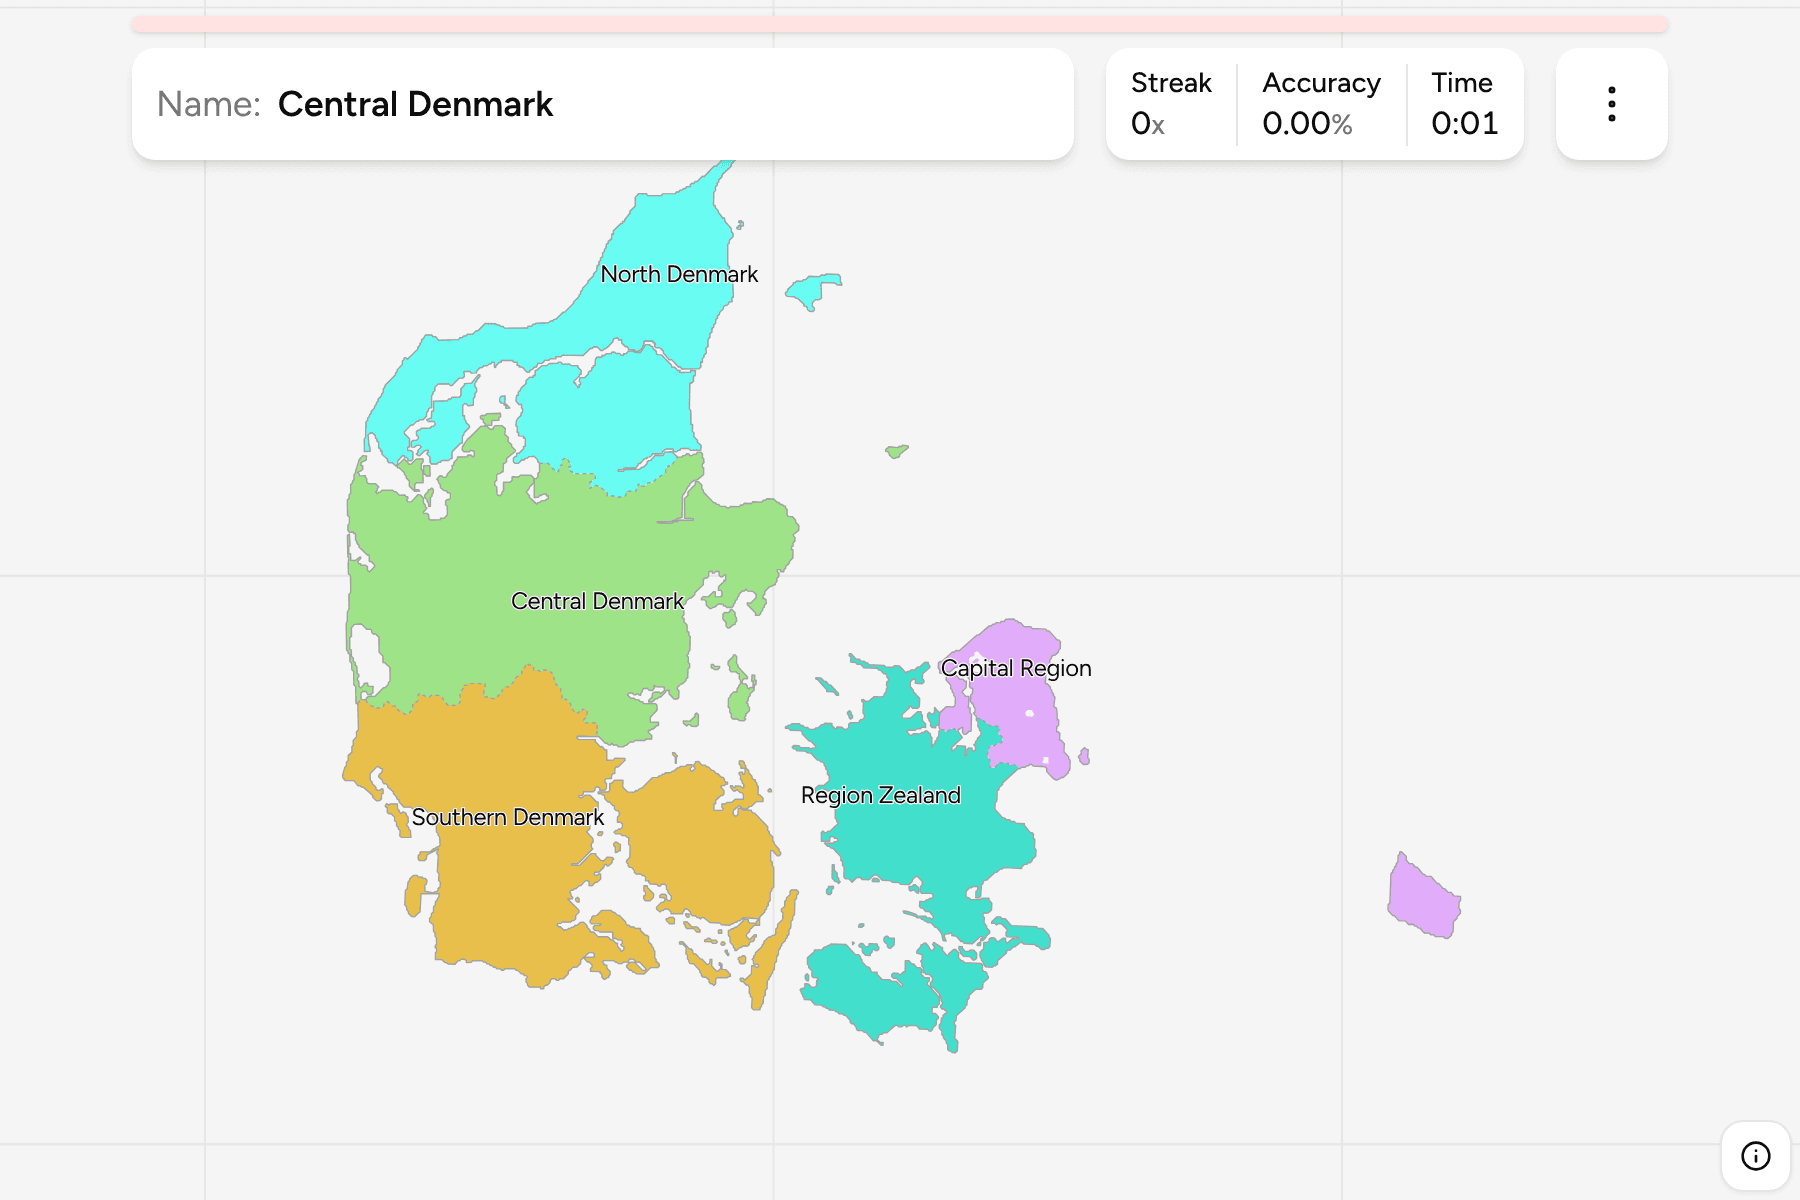Screen dimensions: 1800x1200
Task: Click the 'Region Zealand' map label
Action: pos(881,795)
